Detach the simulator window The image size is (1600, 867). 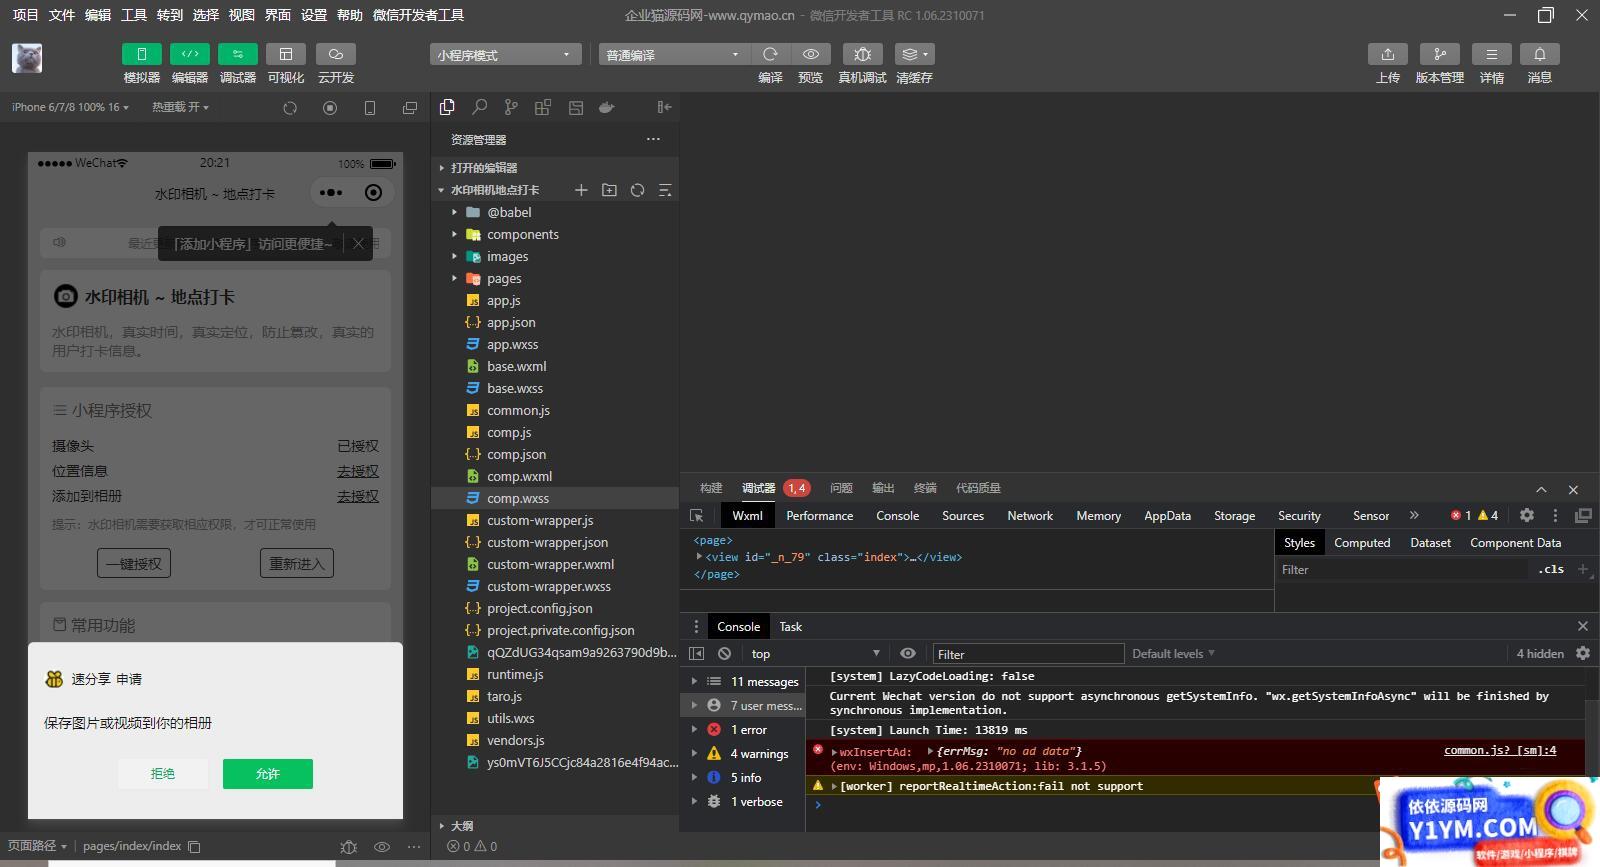click(x=410, y=107)
